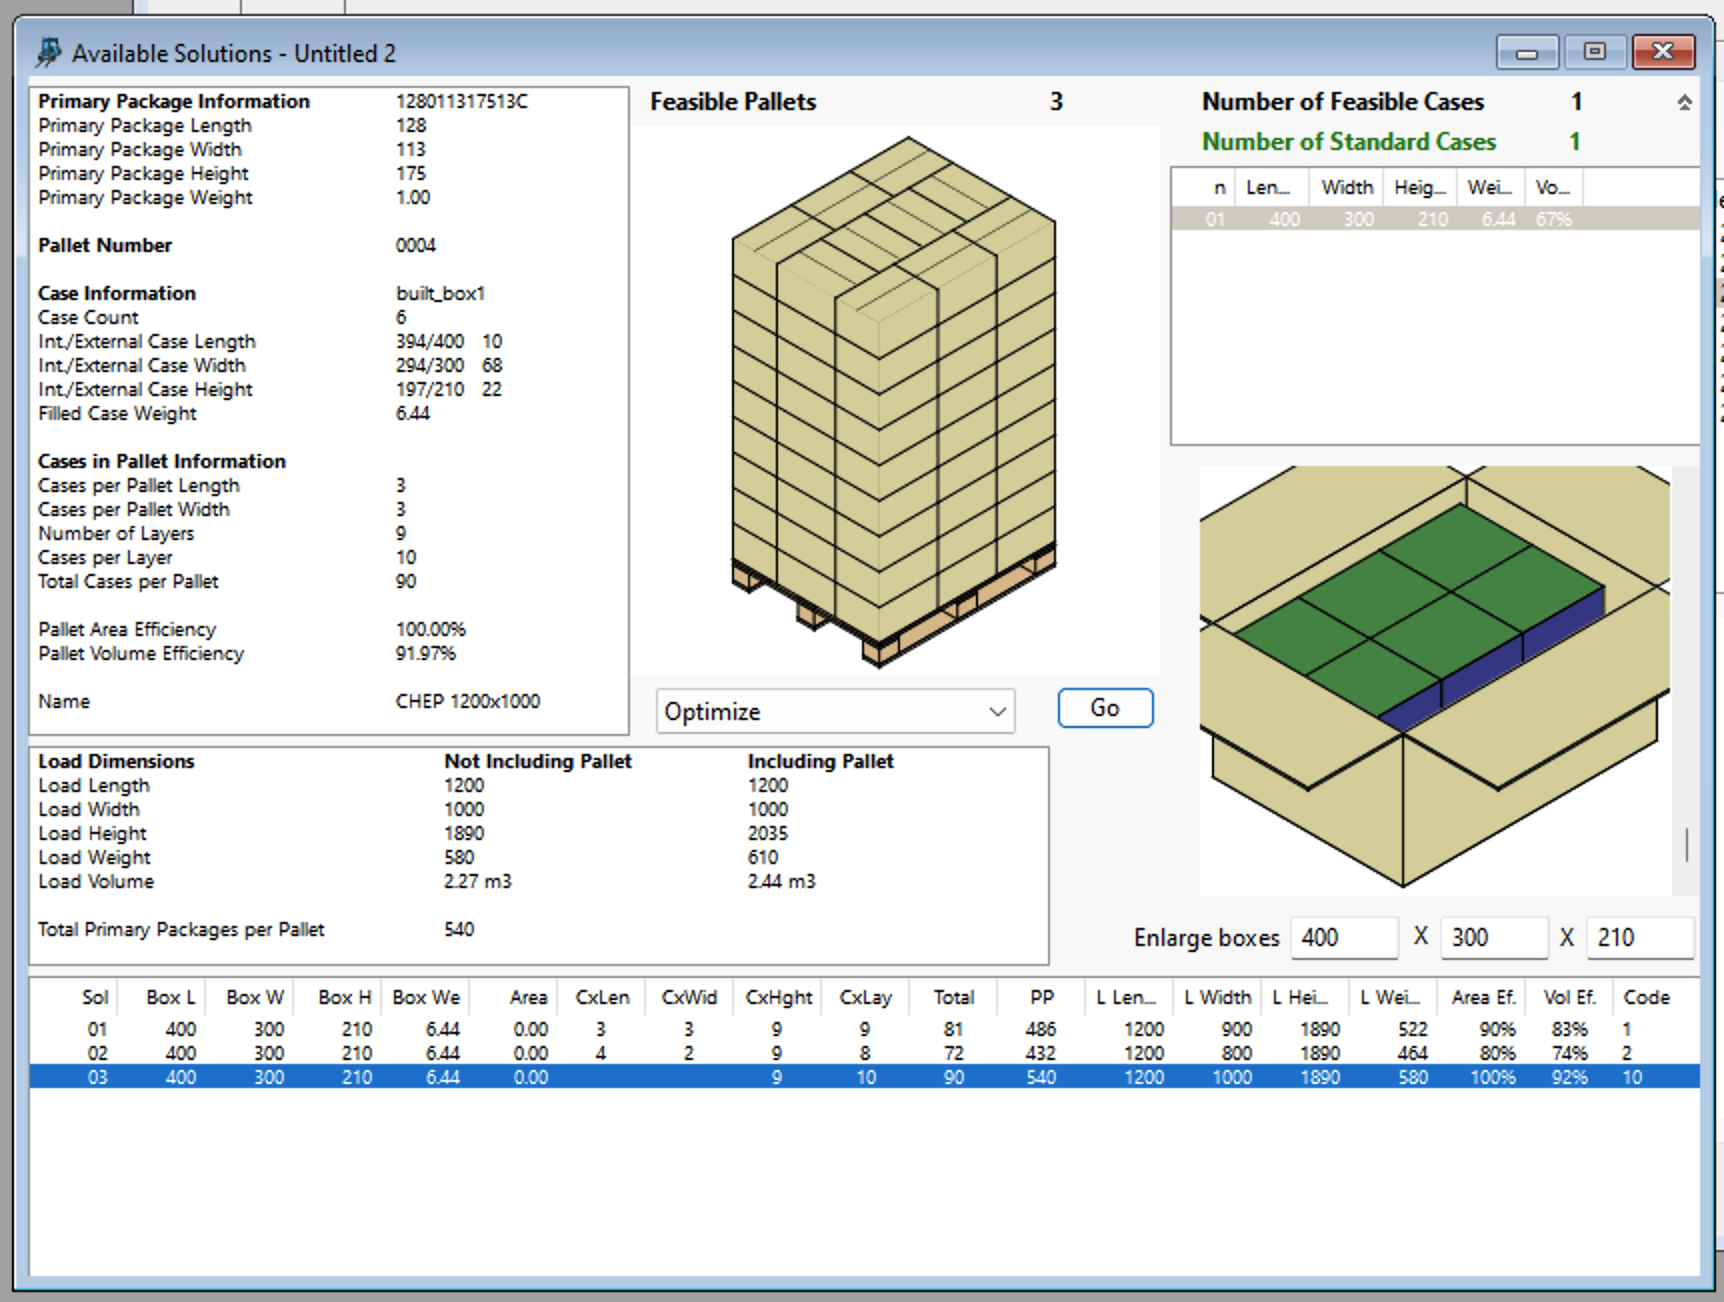Click the CxLay column header

click(865, 997)
